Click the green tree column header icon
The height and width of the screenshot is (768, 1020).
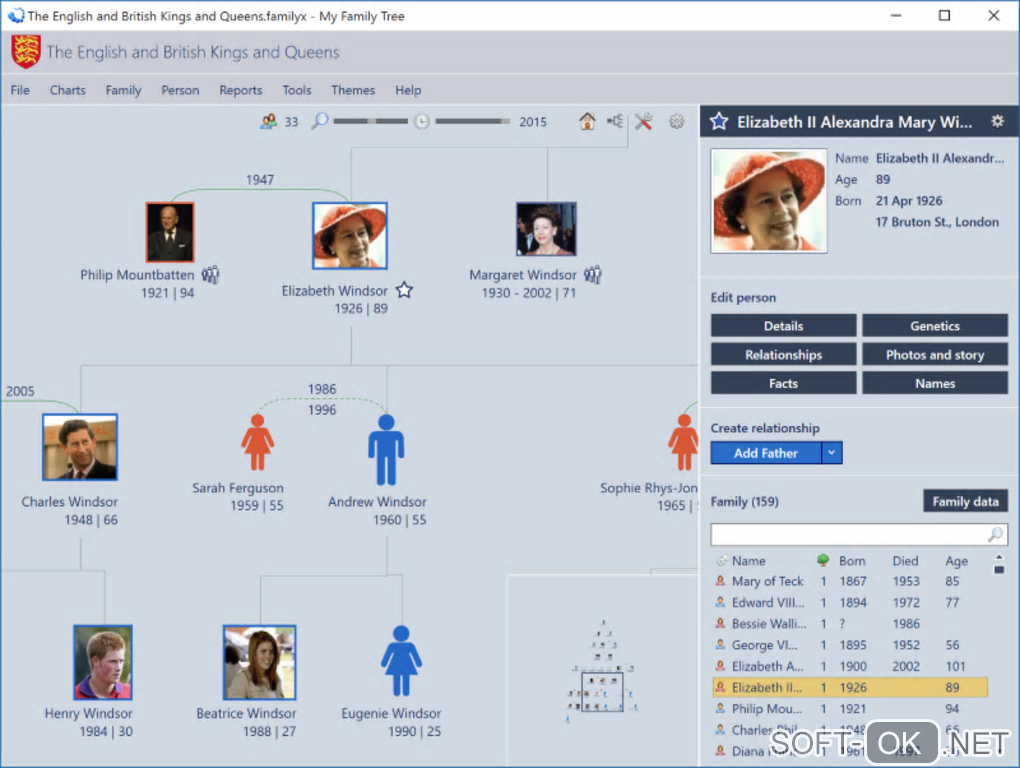point(823,560)
